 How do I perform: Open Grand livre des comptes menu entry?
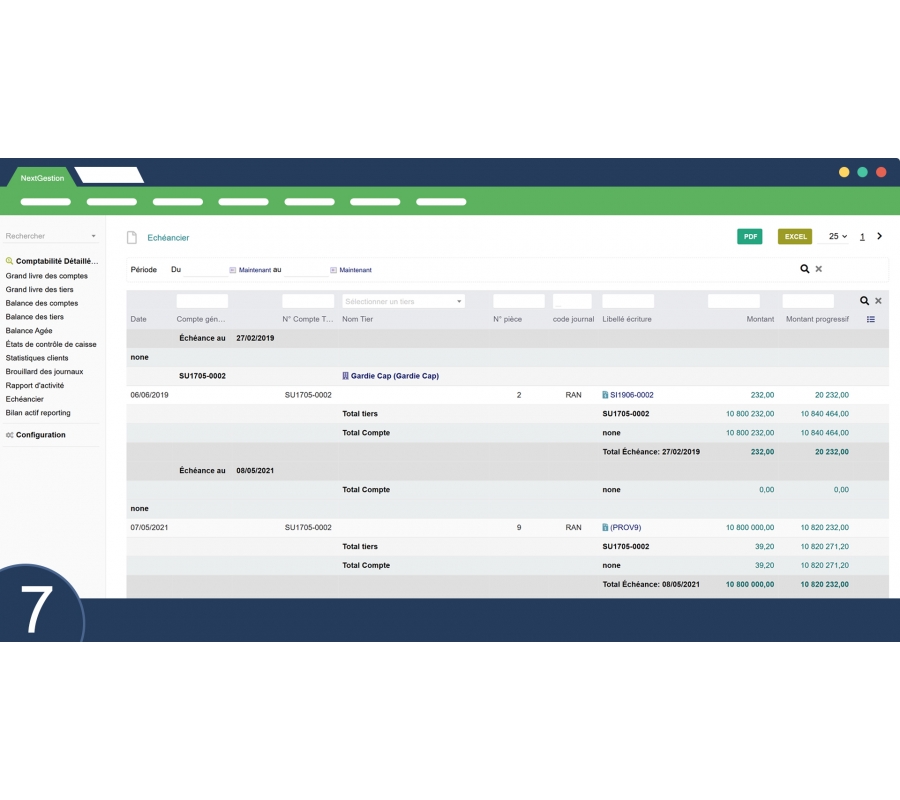coord(47,276)
